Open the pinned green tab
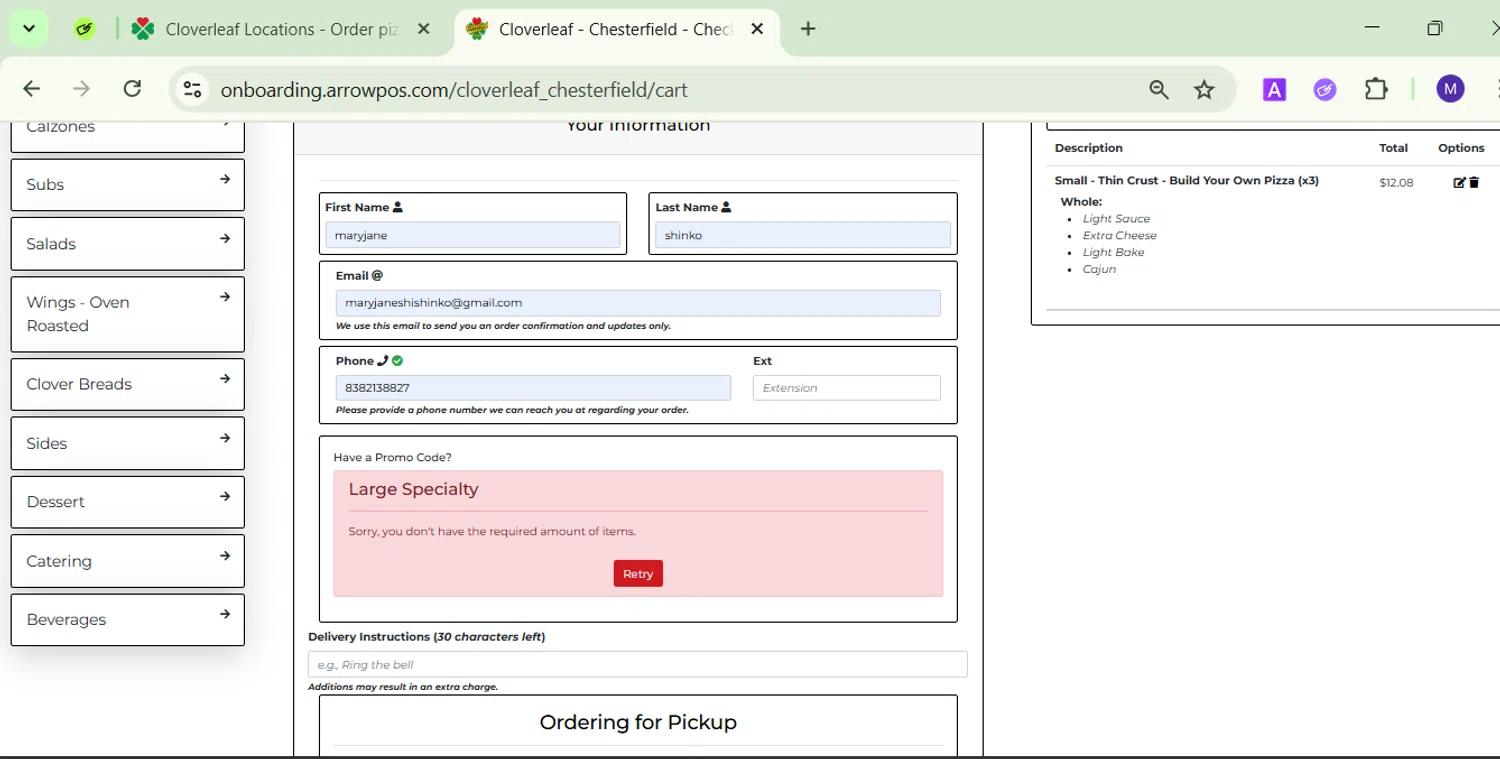Viewport: 1500px width, 759px height. click(85, 29)
